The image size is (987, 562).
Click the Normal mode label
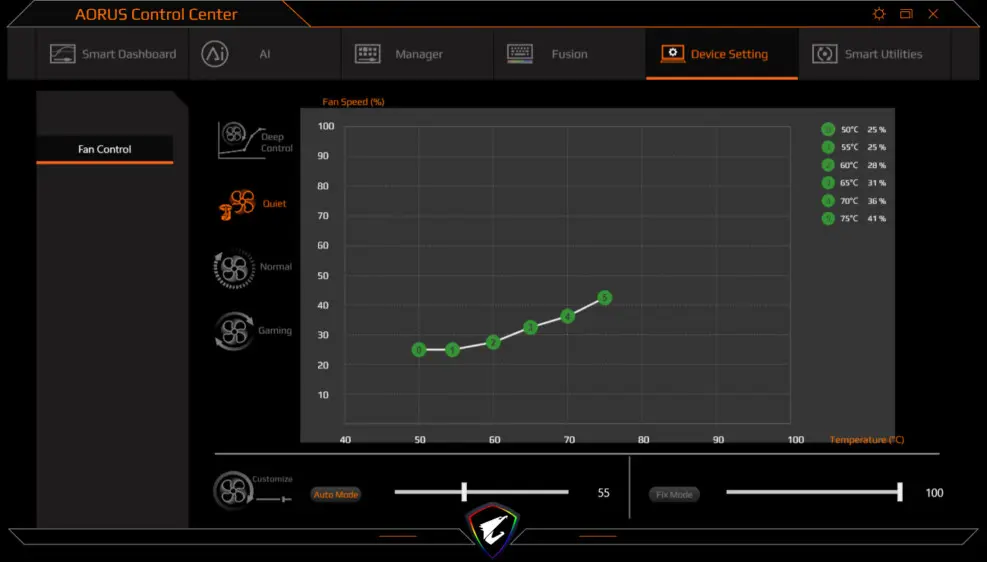pos(276,267)
